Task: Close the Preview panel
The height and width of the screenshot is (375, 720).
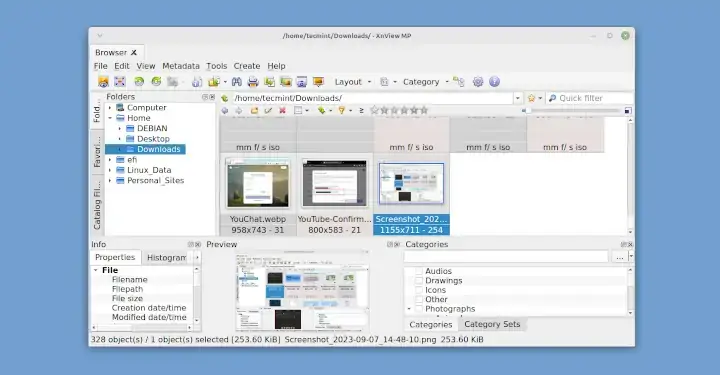Action: pos(397,244)
